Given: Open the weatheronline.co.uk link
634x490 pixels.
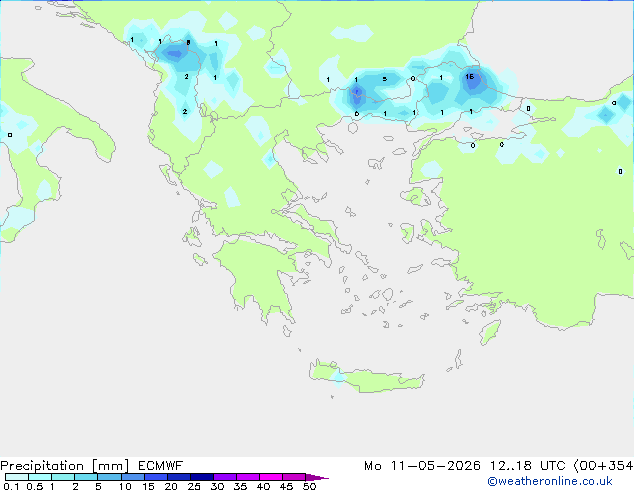Looking at the screenshot, I should [x=550, y=481].
